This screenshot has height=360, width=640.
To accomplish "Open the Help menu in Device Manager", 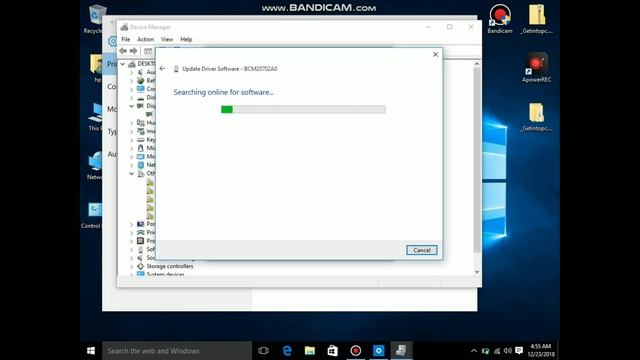I will coord(186,39).
